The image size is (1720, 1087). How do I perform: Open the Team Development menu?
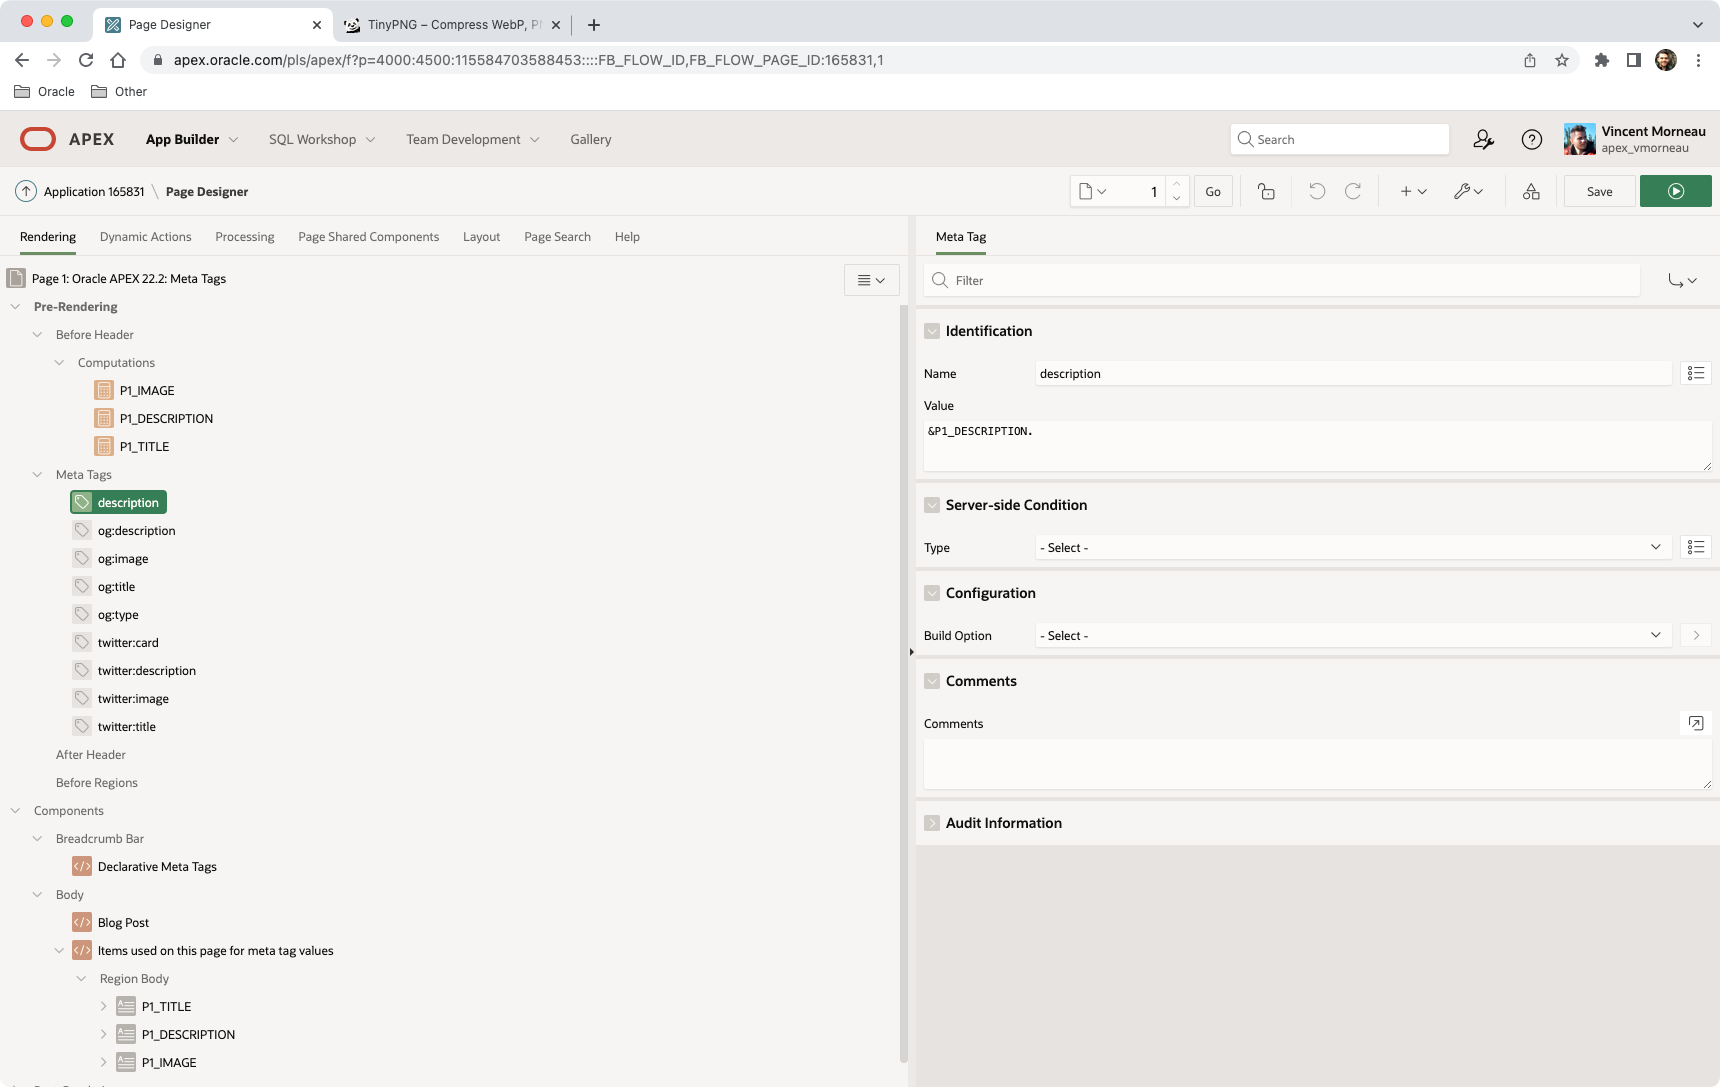coord(473,139)
